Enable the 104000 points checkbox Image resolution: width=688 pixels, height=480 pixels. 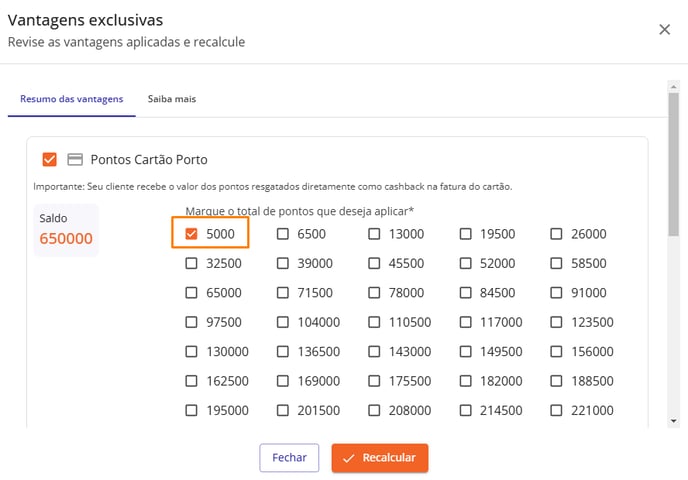point(283,322)
